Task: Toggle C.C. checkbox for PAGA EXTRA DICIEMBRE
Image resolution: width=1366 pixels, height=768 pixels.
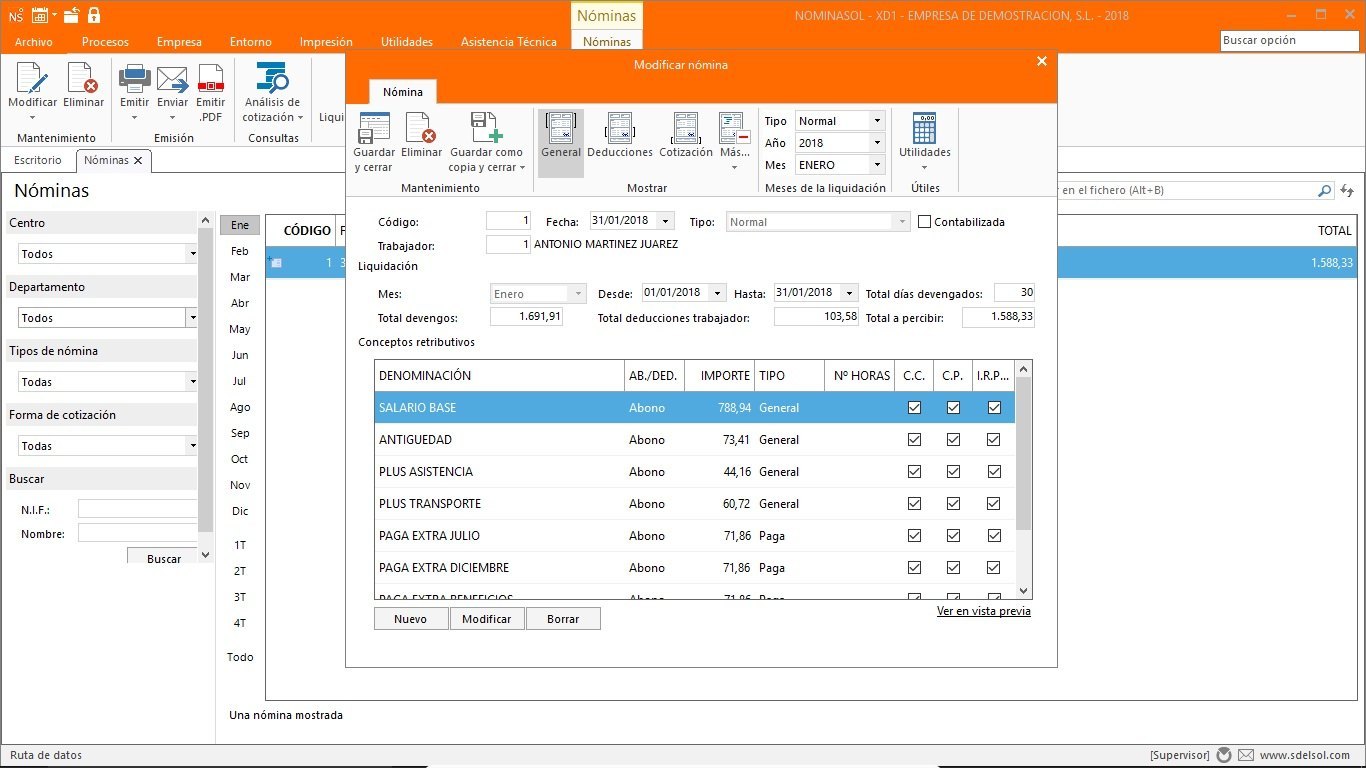Action: point(914,568)
